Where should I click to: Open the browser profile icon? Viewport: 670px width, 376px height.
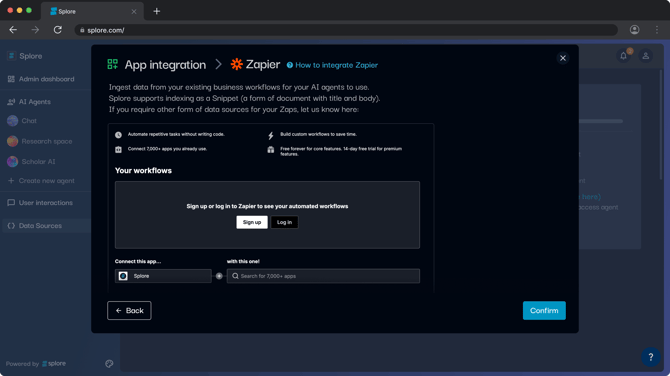pyautogui.click(x=635, y=30)
